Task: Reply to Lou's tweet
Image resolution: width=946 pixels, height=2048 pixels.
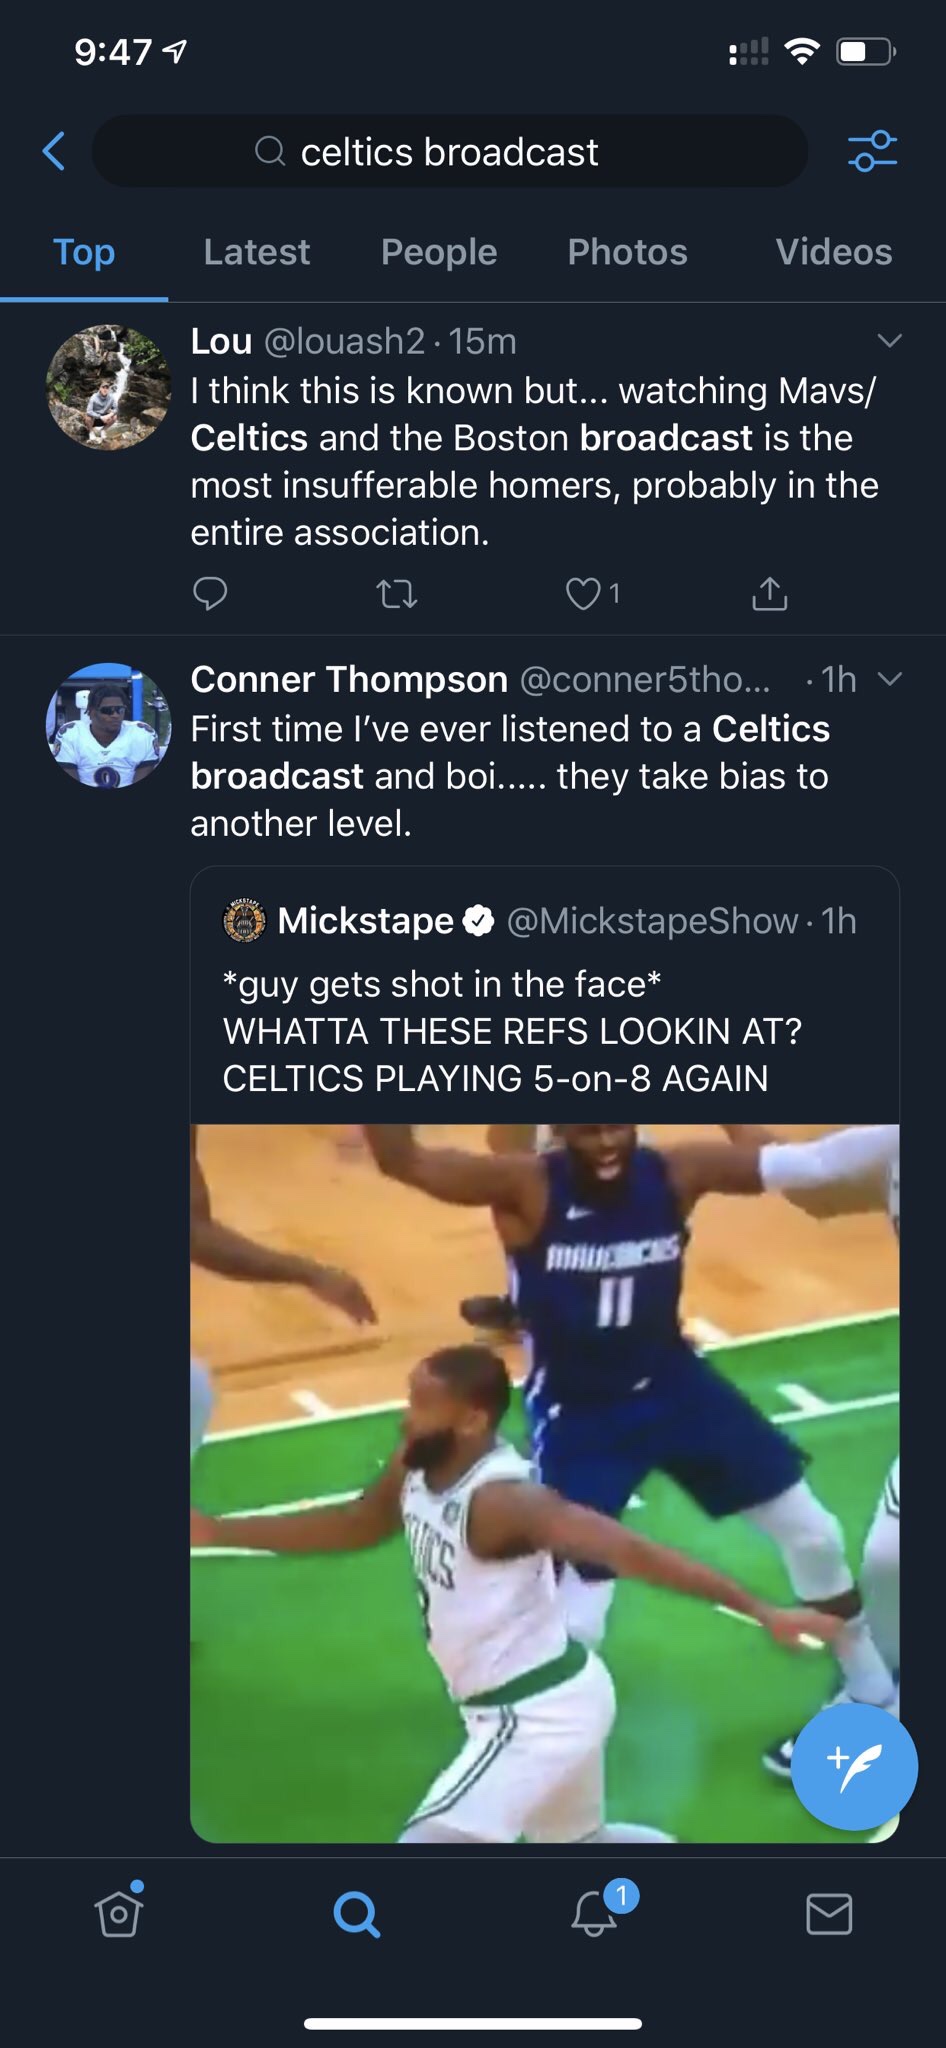Action: pyautogui.click(x=210, y=594)
